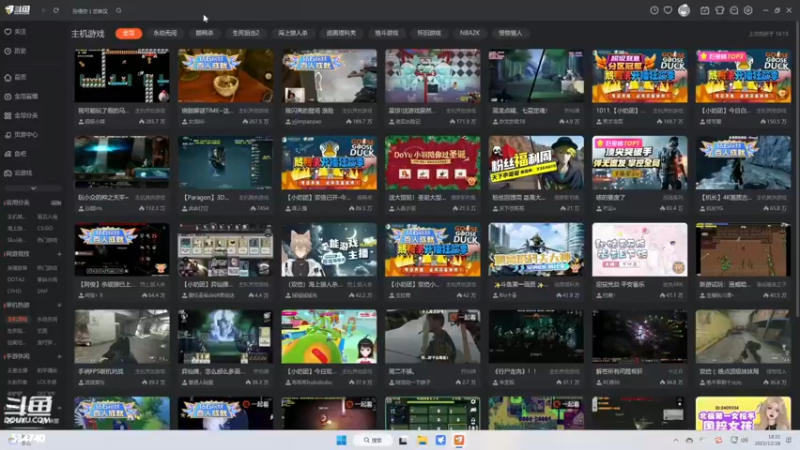Open the 鱼吧 sidebar item
Viewport: 800px width, 450px height.
[16, 154]
